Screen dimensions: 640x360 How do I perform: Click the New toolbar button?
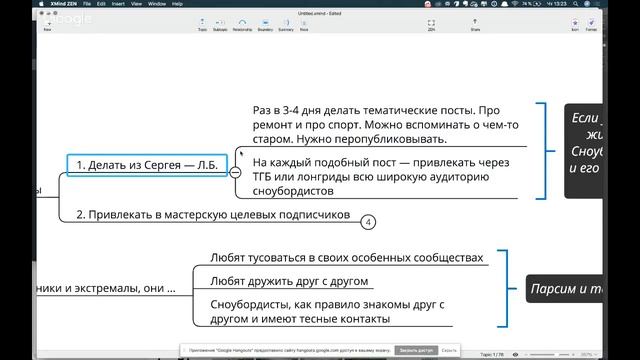47,26
